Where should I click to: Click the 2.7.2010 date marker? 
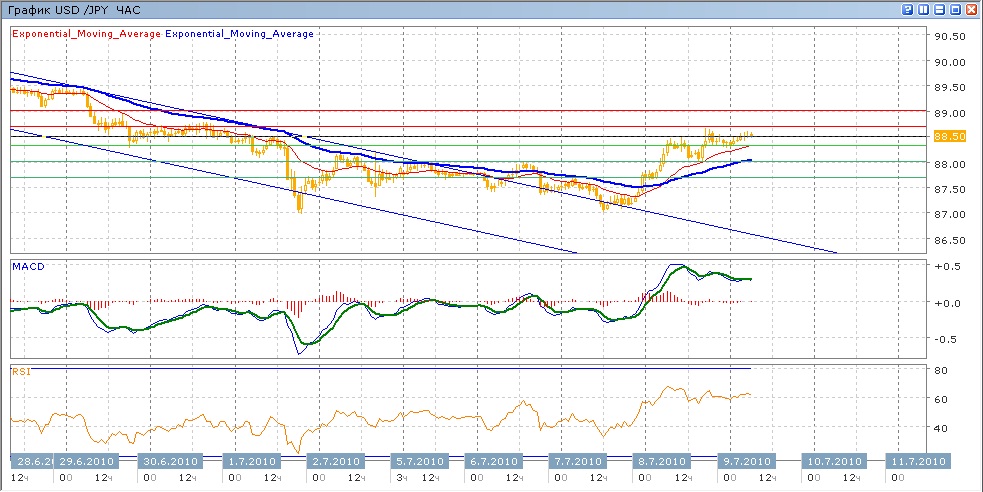pos(335,462)
